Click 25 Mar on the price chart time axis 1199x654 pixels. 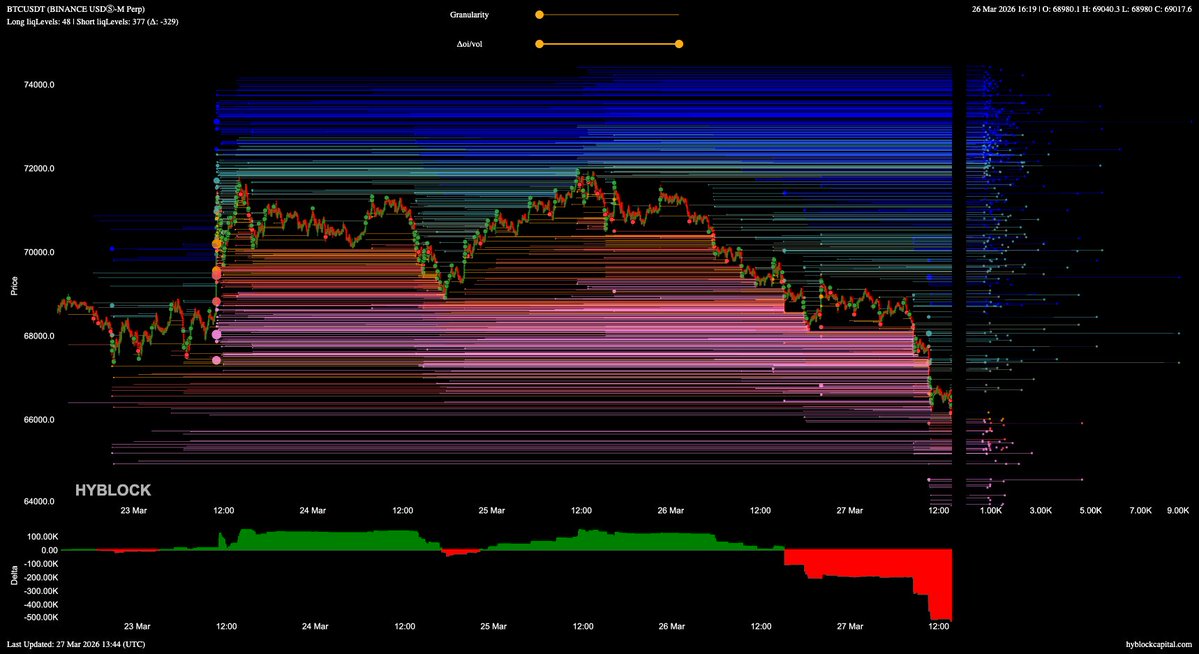click(492, 510)
